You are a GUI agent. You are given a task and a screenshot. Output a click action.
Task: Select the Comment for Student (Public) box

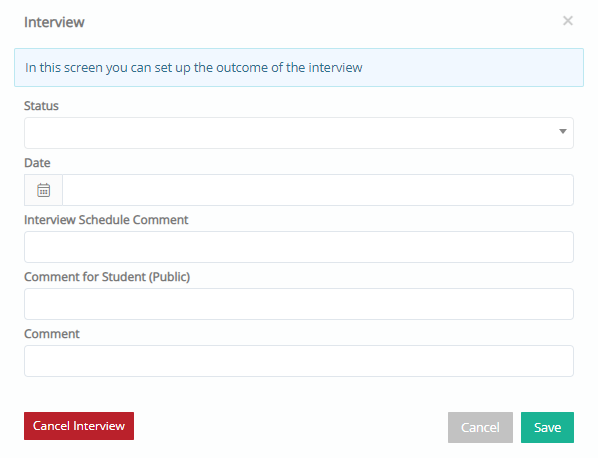click(299, 304)
